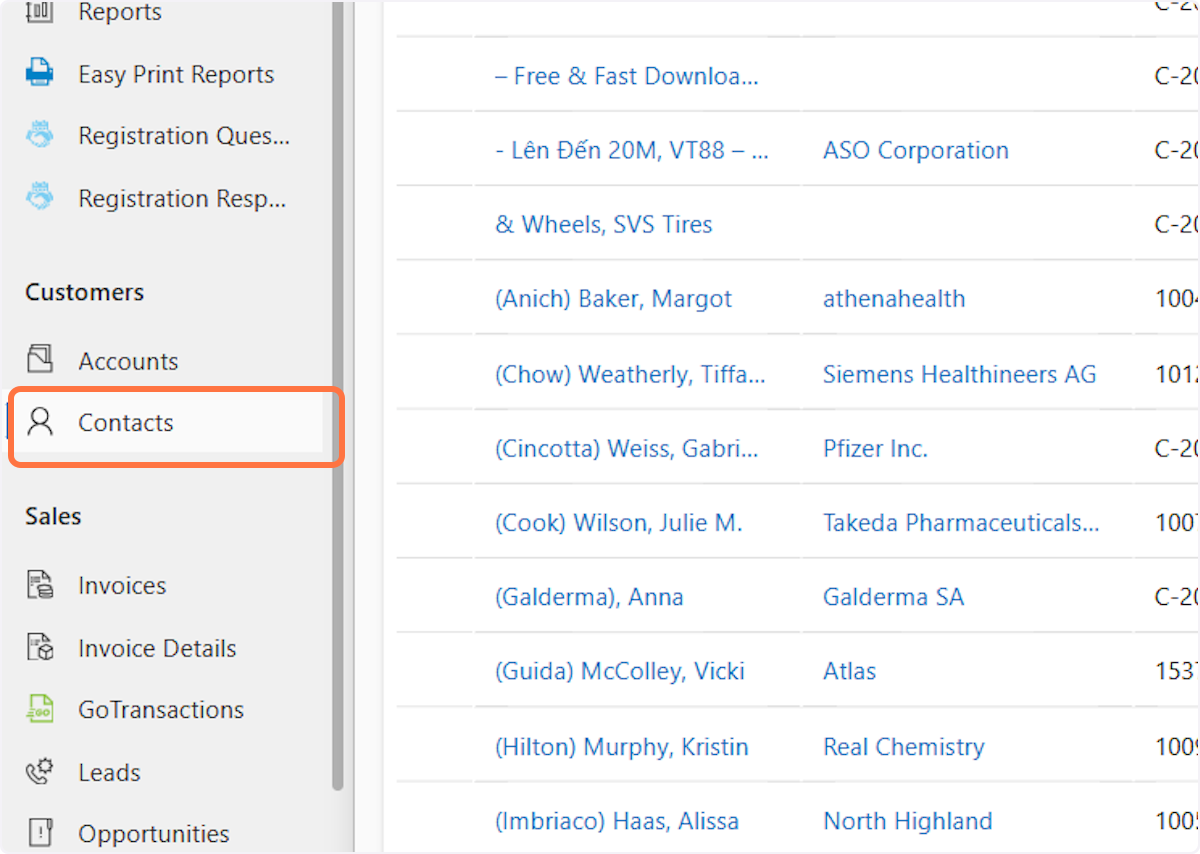Open the Real Chemistry account link
The height and width of the screenshot is (854, 1200).
coord(903,746)
